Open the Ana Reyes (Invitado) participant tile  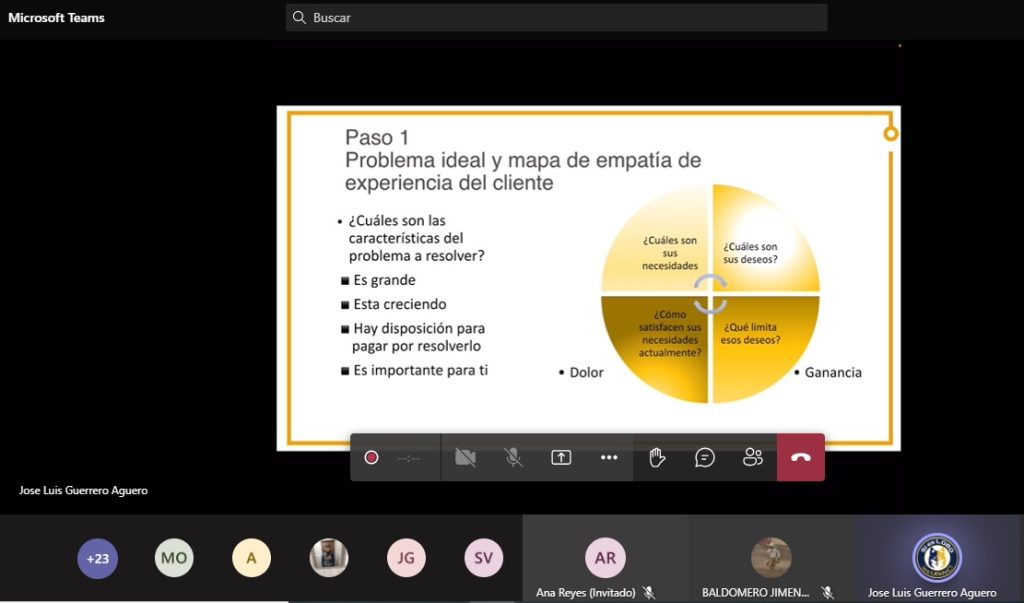tap(605, 559)
